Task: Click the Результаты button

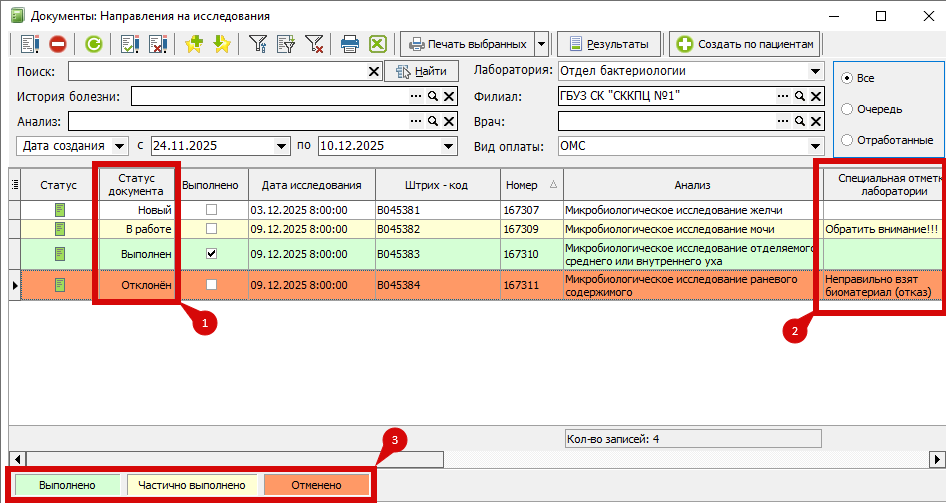Action: tap(609, 44)
